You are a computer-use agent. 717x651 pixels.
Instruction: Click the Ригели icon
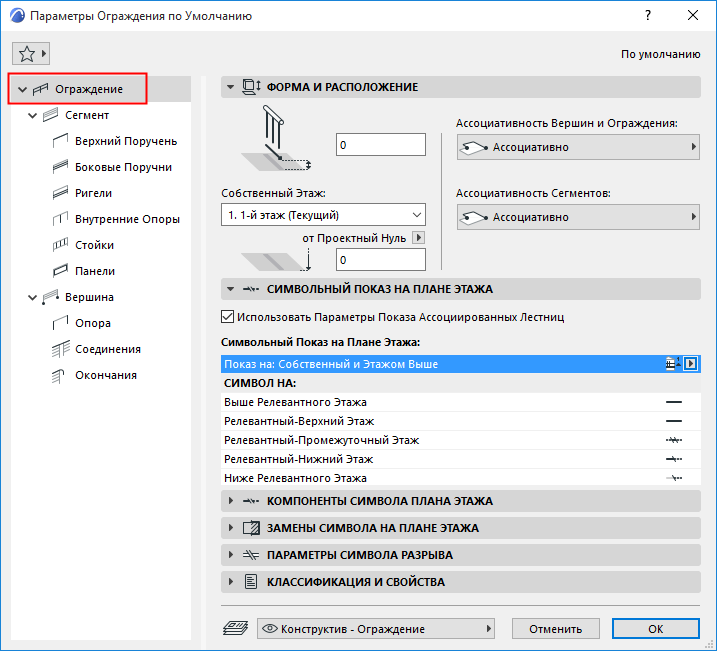[x=60, y=193]
